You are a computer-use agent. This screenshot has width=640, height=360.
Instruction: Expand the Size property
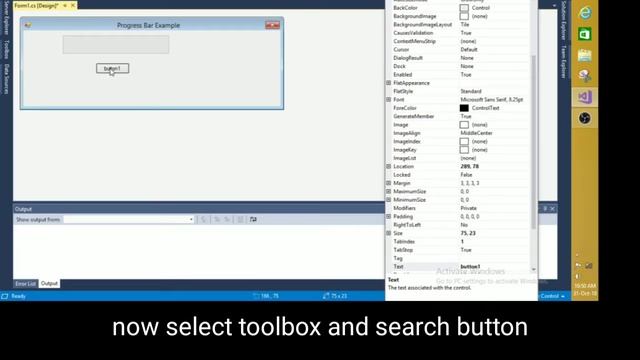[x=389, y=233]
